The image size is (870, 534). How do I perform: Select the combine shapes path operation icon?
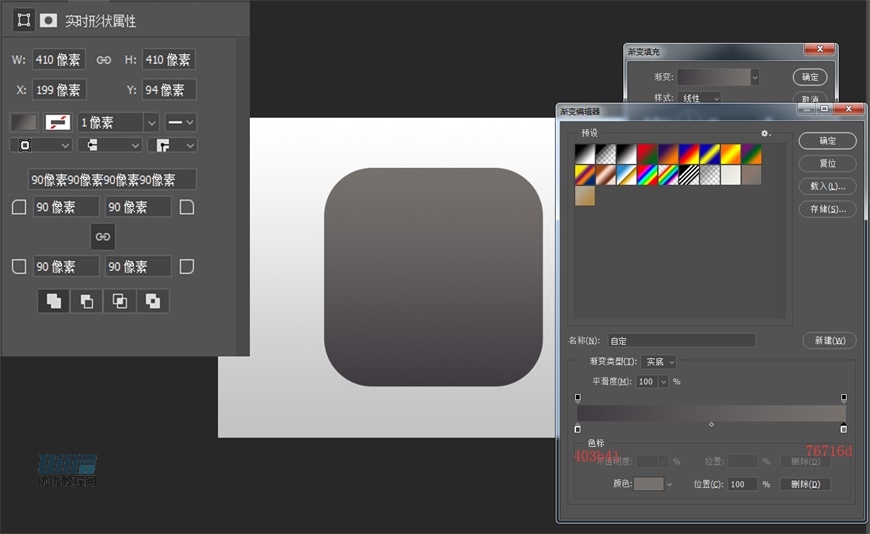coord(54,301)
